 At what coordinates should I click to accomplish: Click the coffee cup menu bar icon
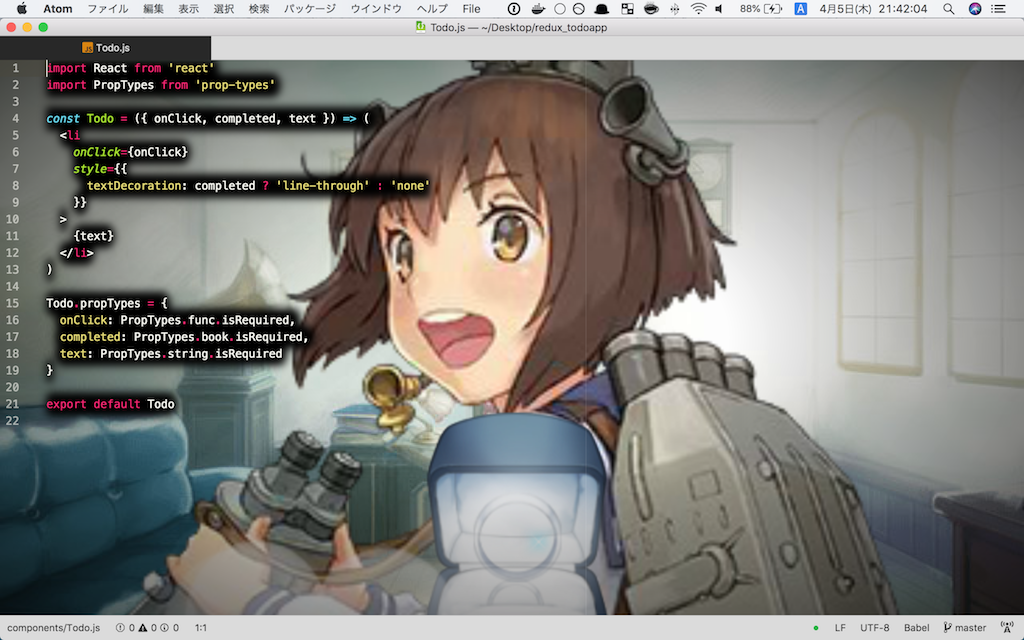(x=651, y=8)
